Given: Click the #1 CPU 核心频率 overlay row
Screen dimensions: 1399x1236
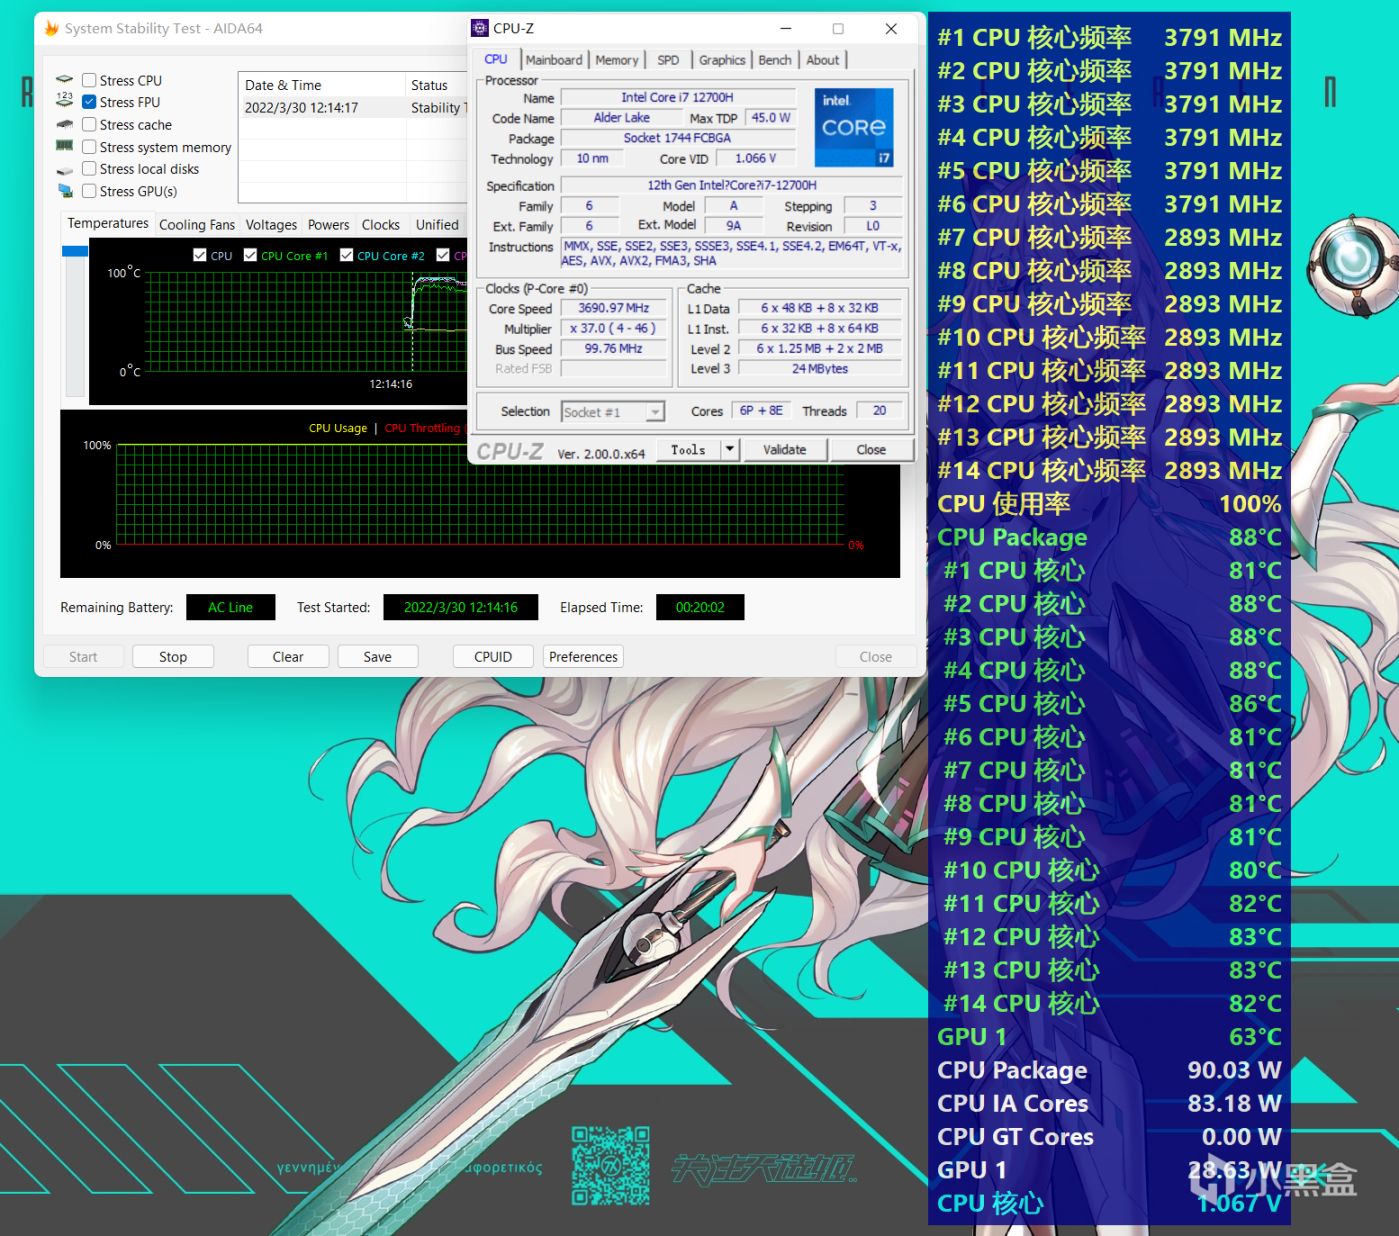Looking at the screenshot, I should pos(1109,38).
